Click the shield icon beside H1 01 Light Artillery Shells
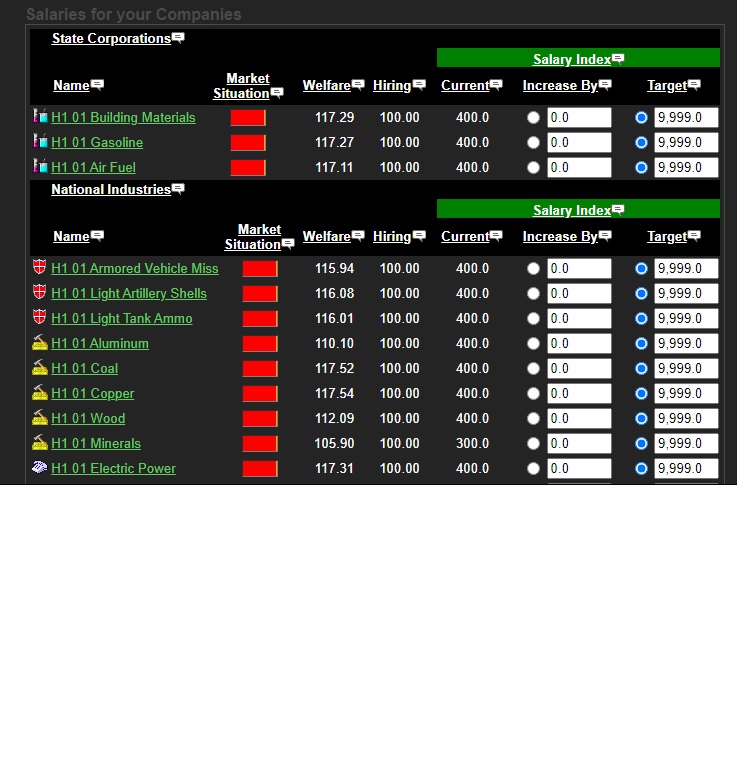 40,292
